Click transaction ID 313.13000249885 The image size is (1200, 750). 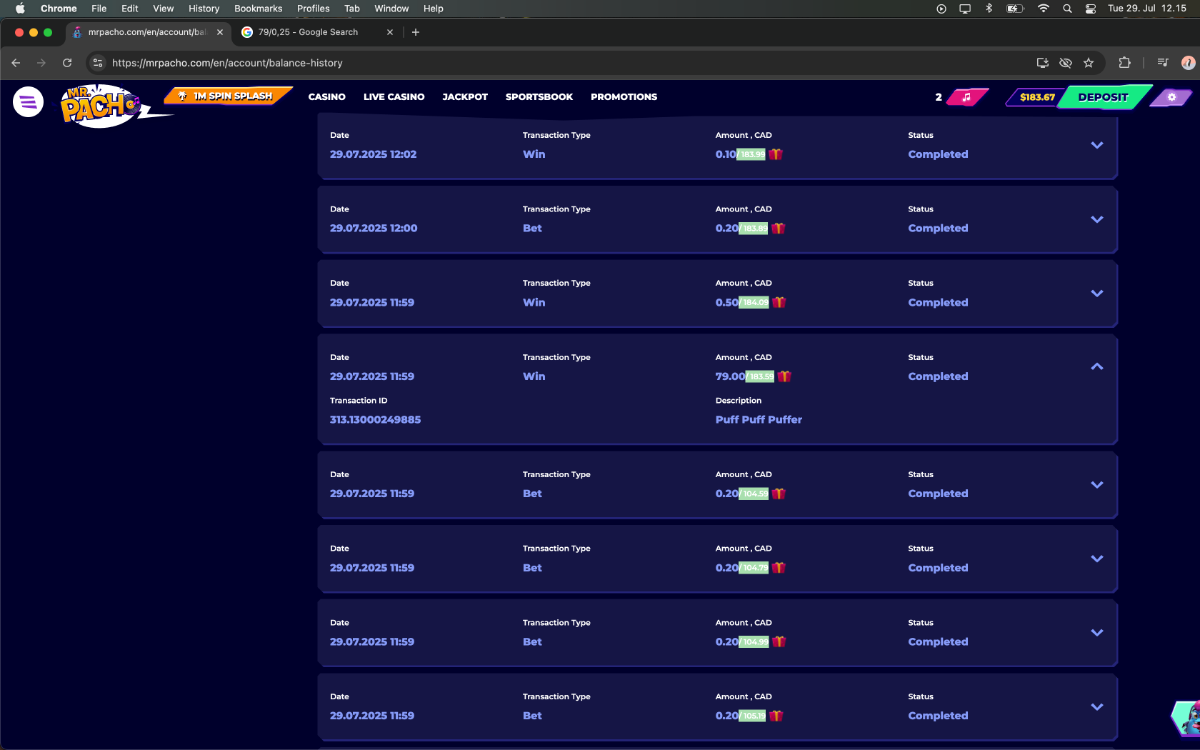coord(375,420)
